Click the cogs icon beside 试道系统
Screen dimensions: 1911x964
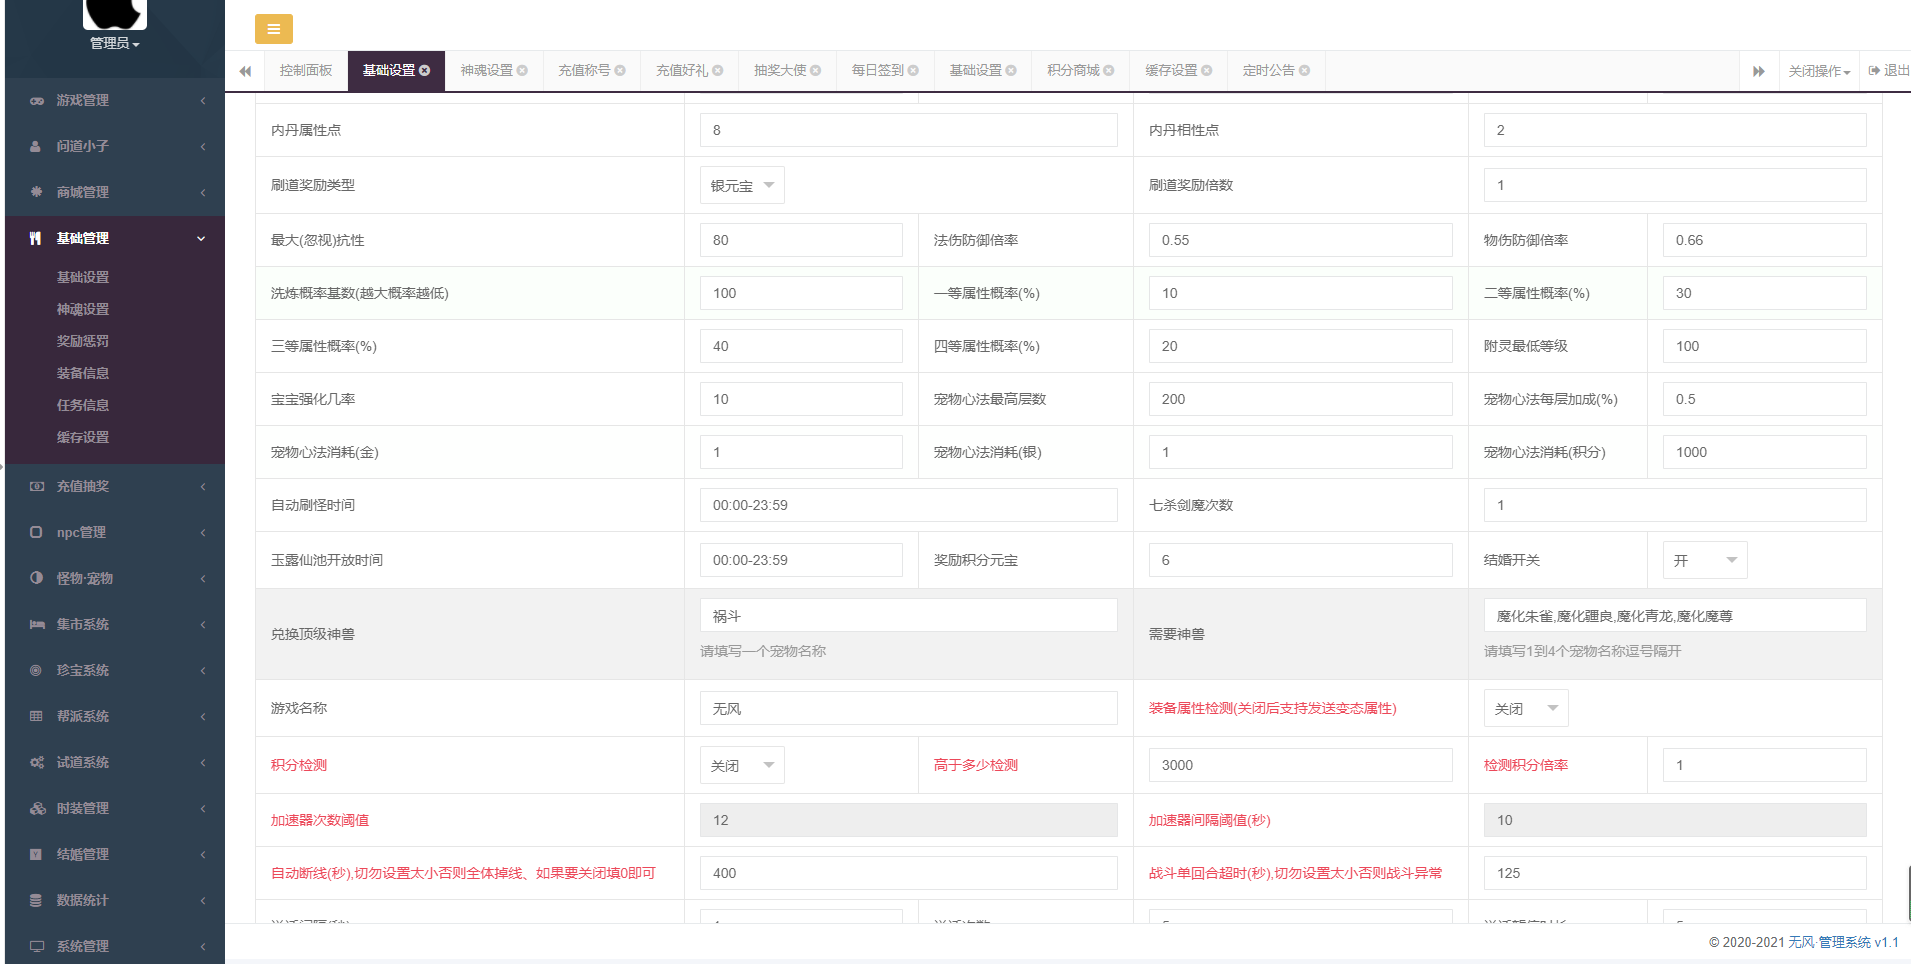(37, 762)
